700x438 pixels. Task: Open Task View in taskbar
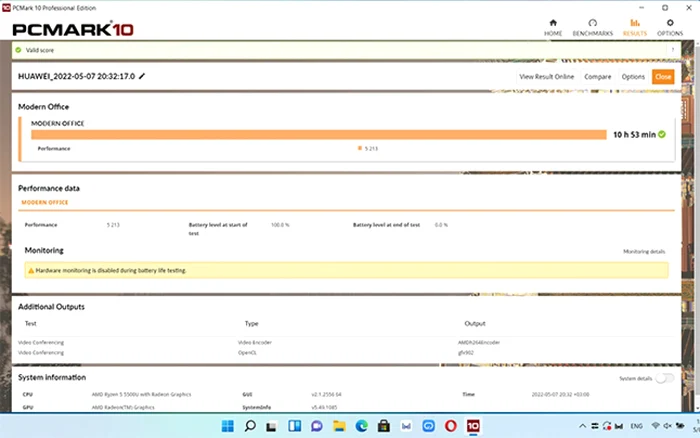coord(271,426)
